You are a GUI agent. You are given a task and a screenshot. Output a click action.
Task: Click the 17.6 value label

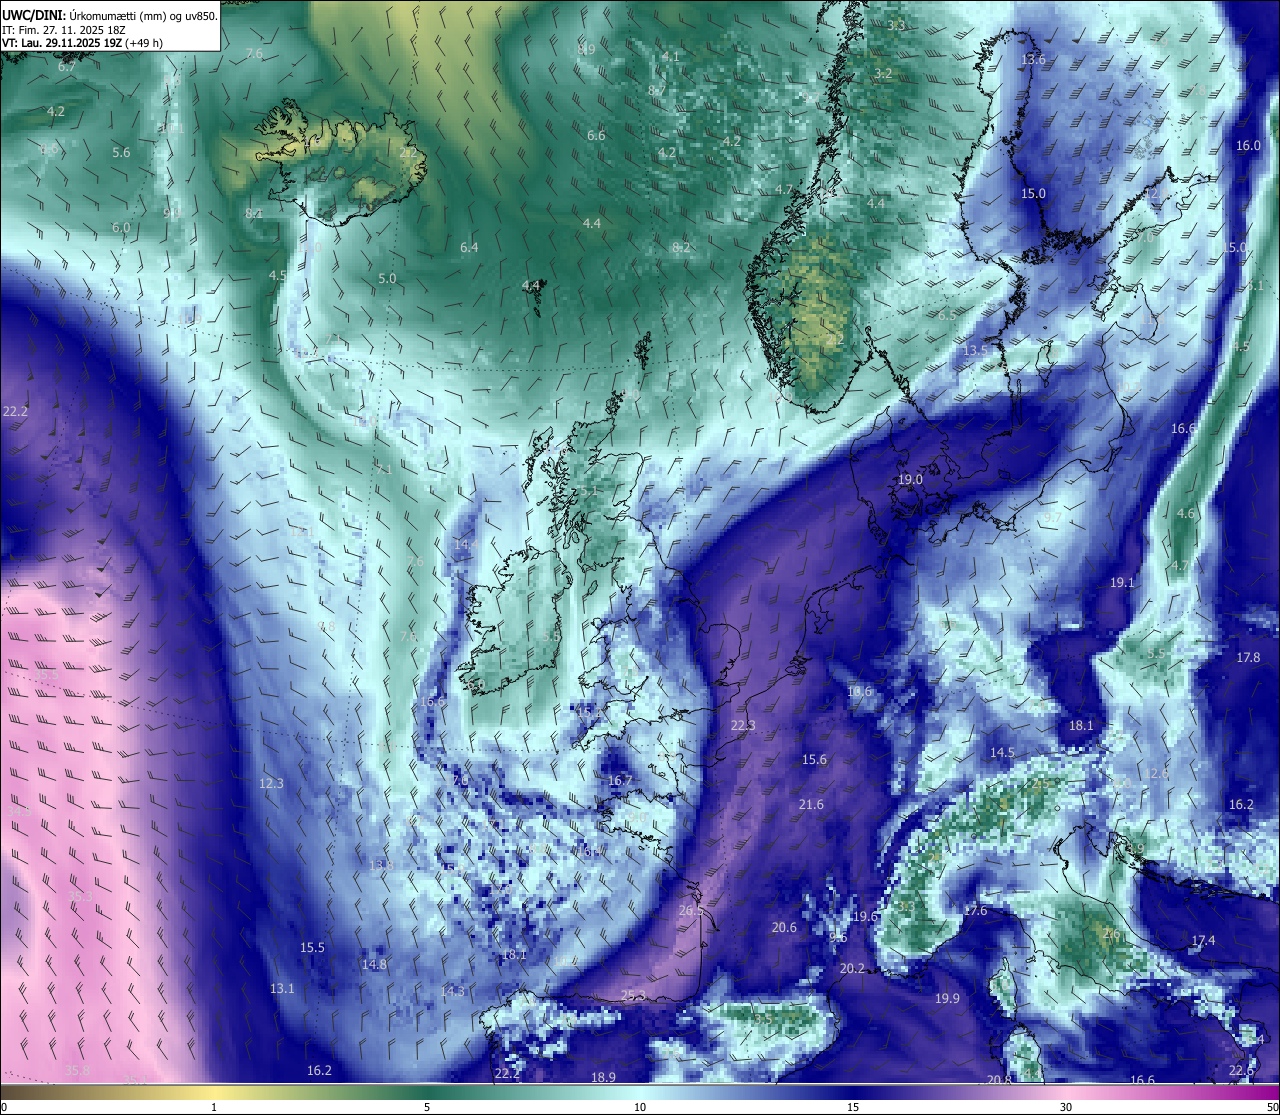(x=975, y=911)
